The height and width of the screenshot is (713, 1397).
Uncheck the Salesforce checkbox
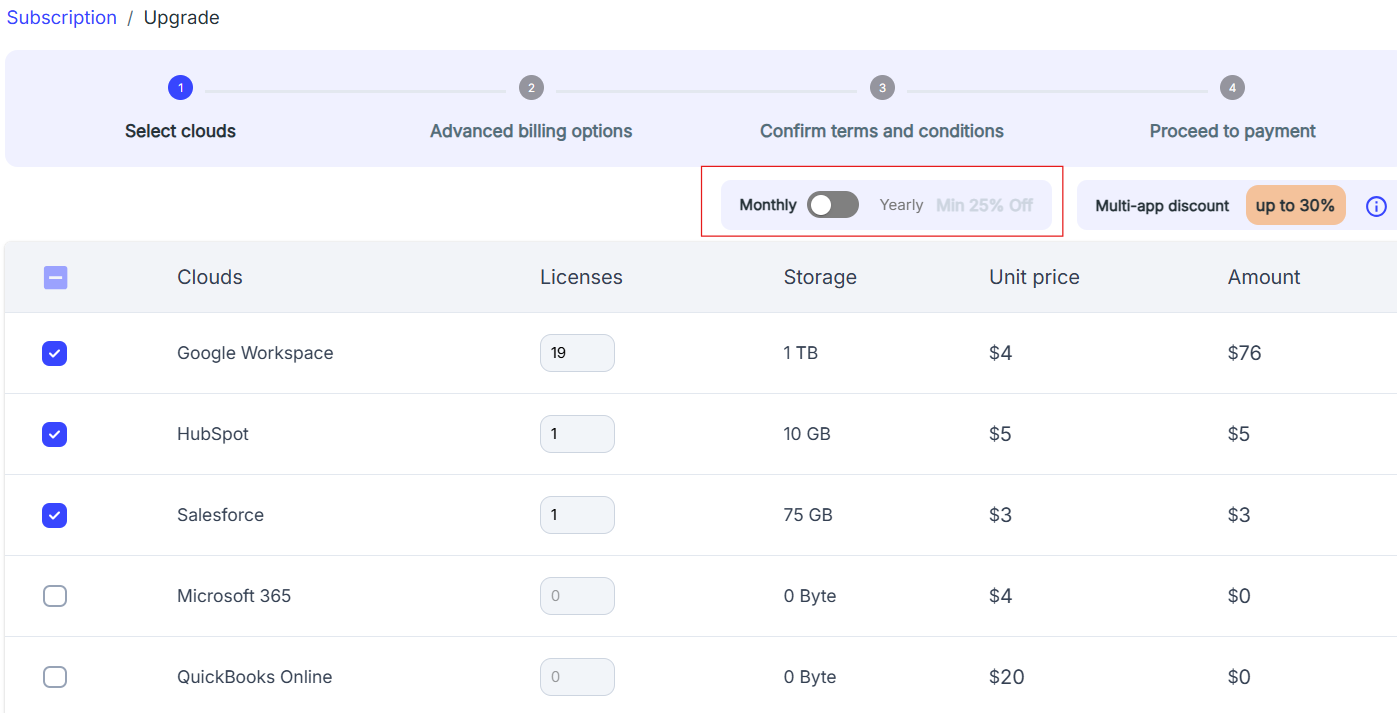click(x=55, y=515)
